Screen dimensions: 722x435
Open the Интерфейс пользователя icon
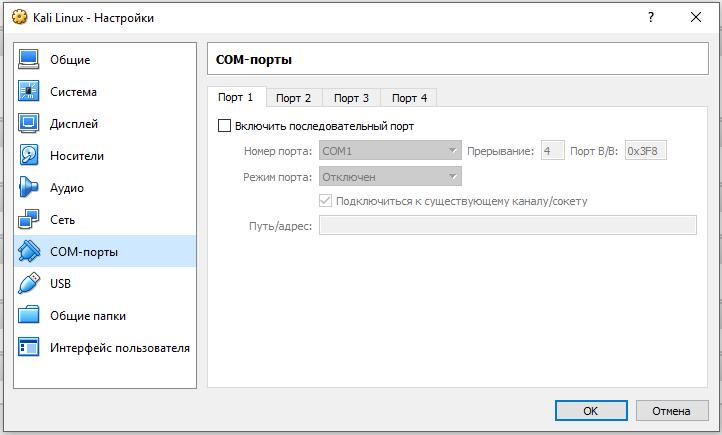[29, 347]
